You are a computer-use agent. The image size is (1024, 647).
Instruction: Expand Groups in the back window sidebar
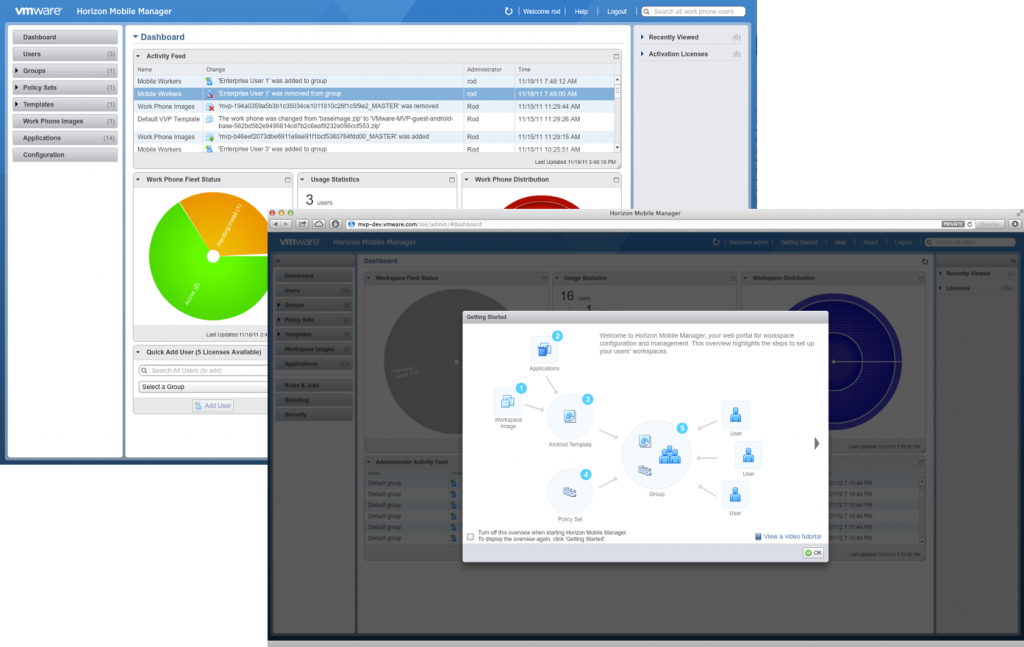(17, 71)
